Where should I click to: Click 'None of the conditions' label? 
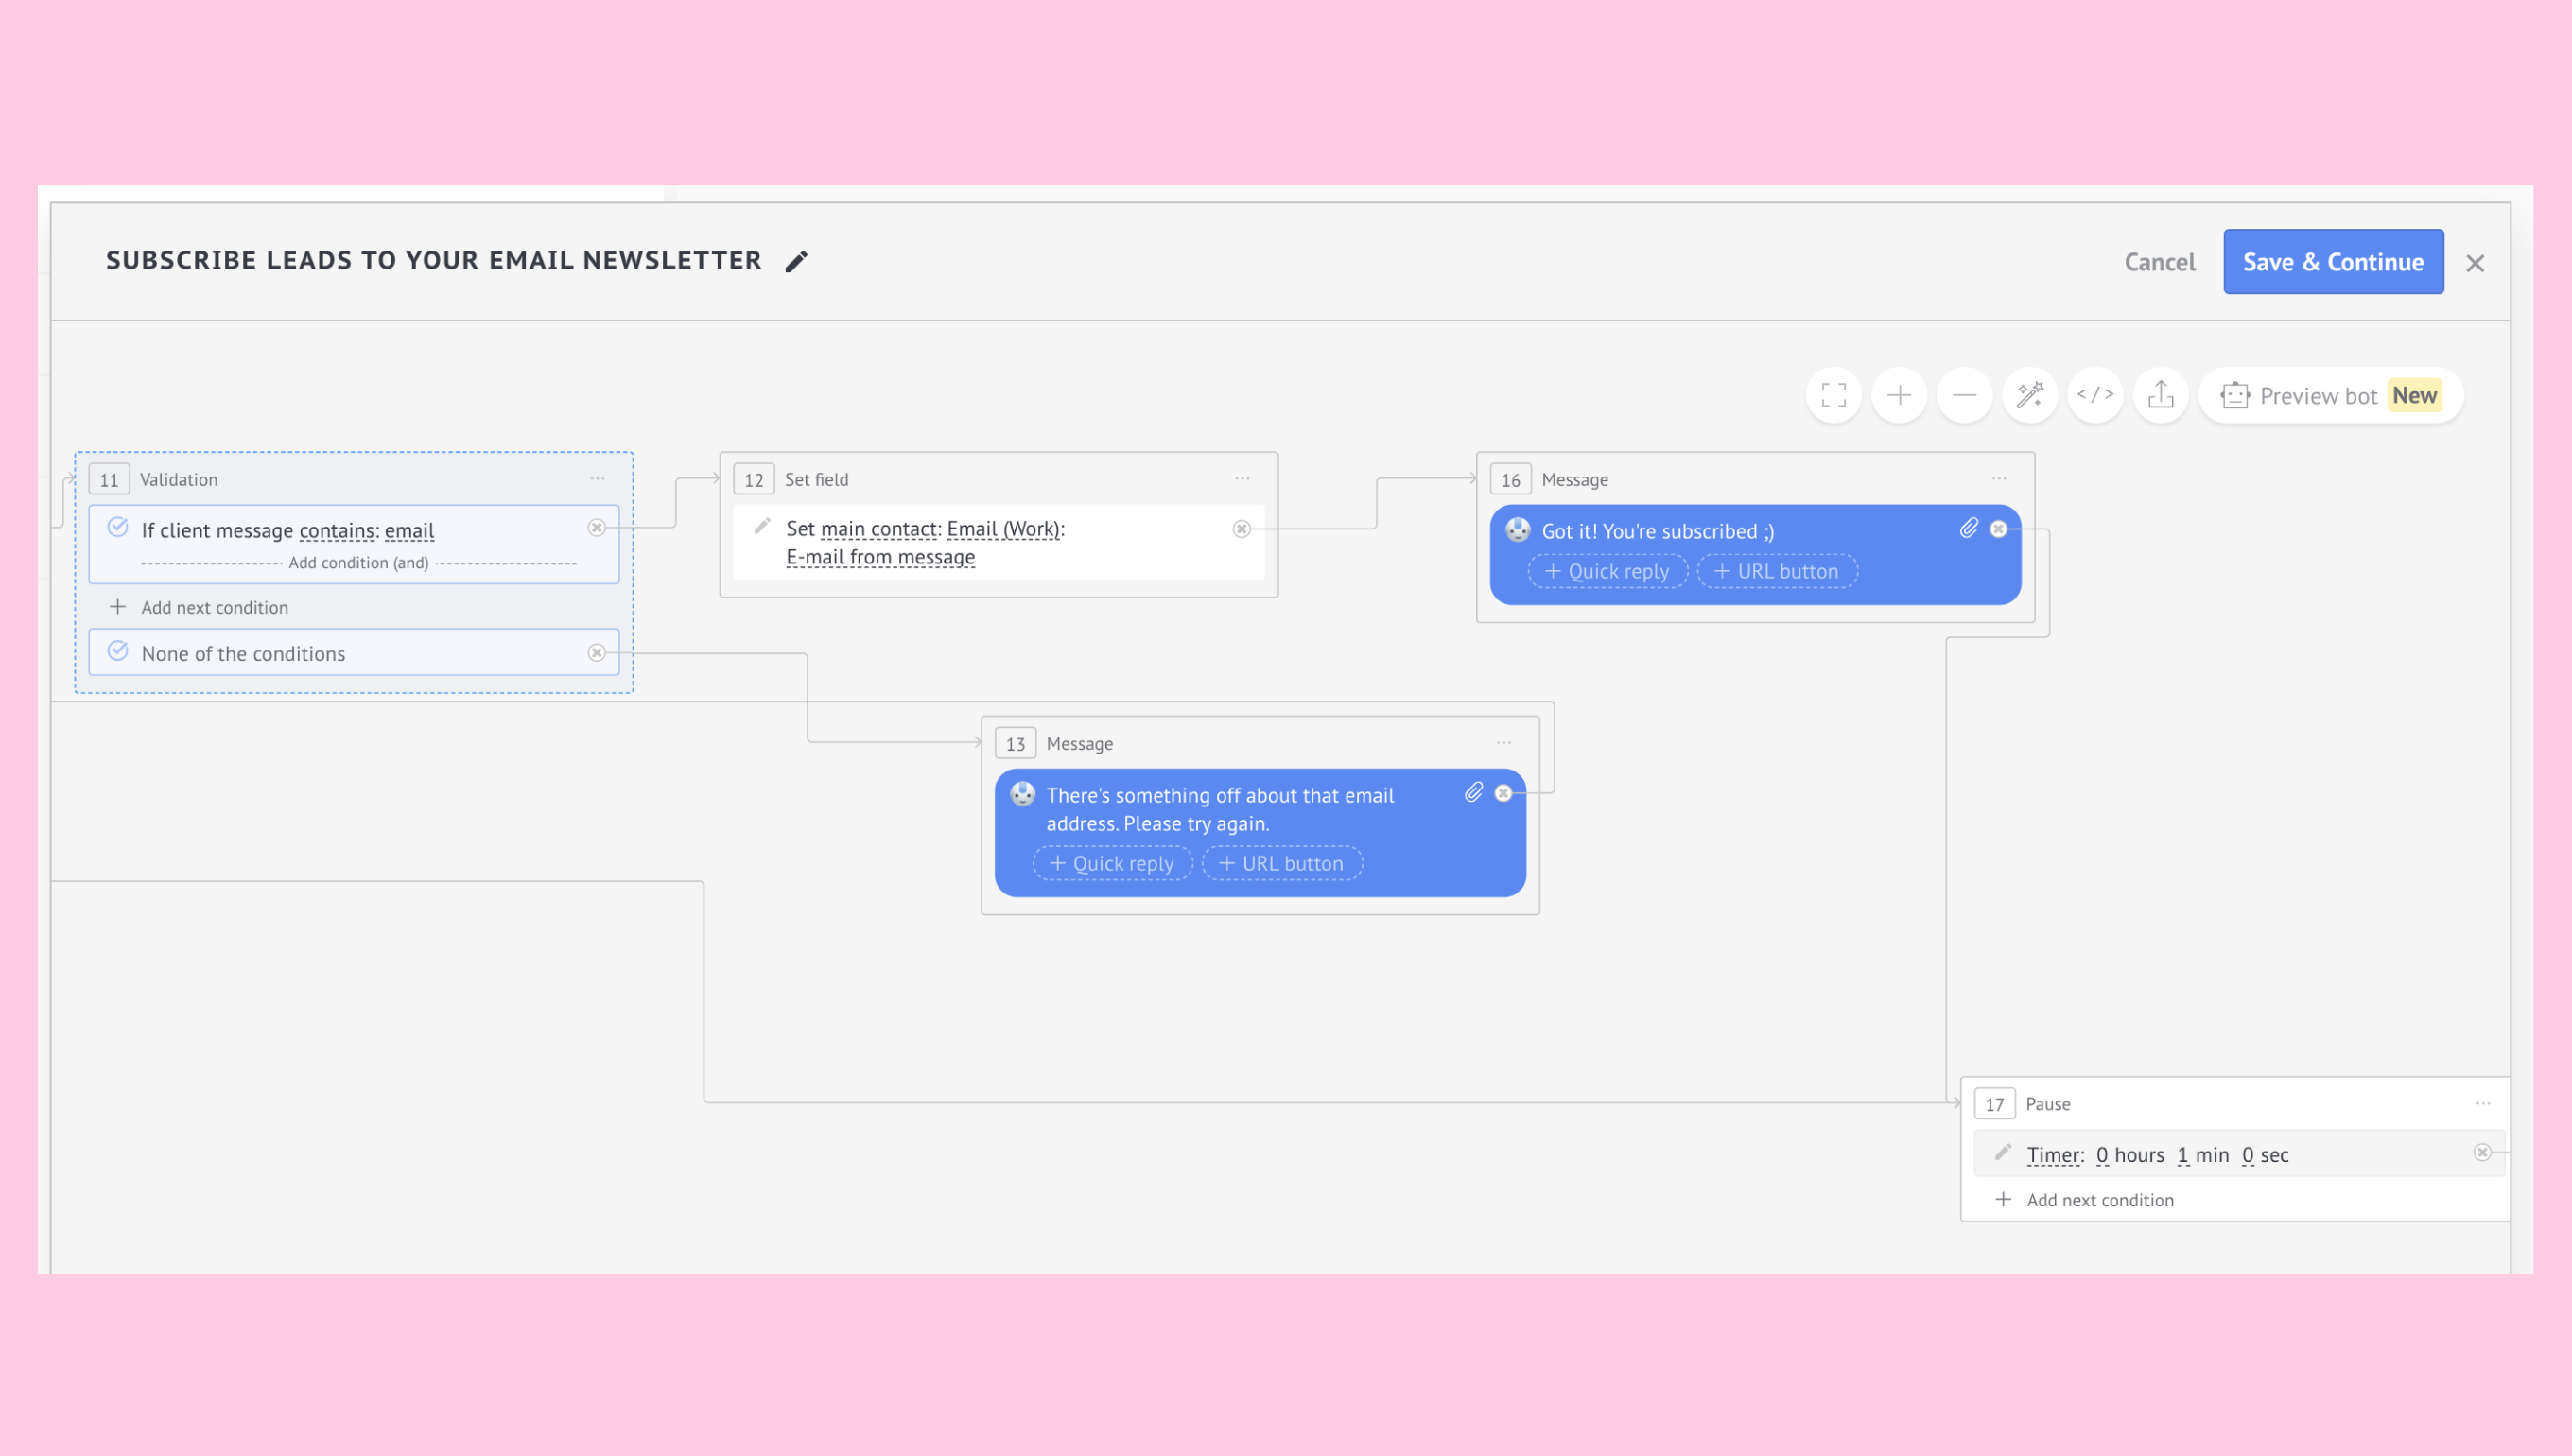[x=243, y=654]
